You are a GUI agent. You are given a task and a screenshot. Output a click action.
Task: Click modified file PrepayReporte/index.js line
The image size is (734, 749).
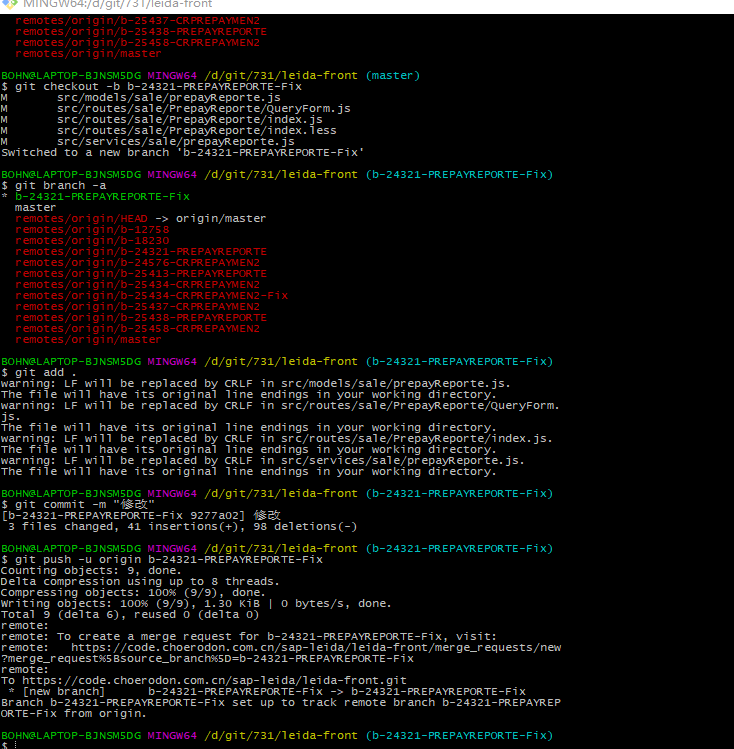[162, 119]
